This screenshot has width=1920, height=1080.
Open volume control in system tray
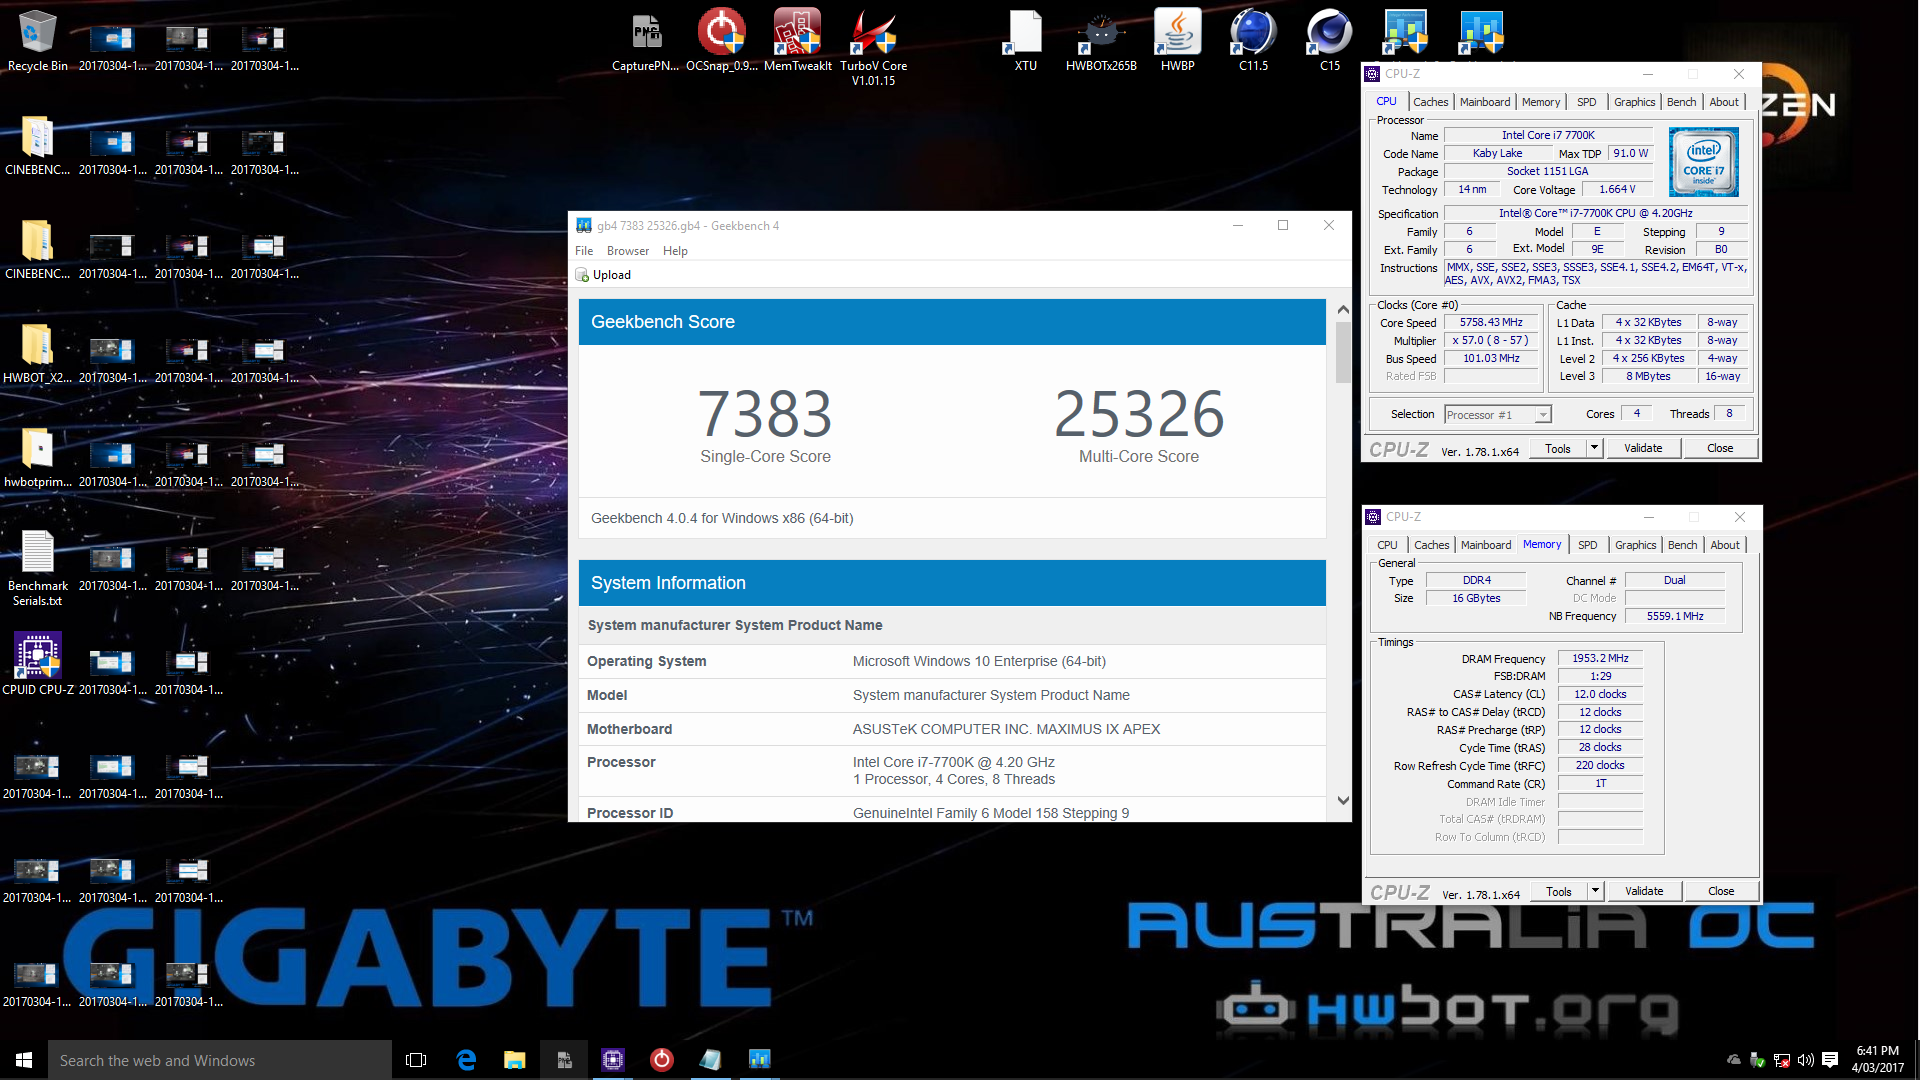pyautogui.click(x=1805, y=1060)
